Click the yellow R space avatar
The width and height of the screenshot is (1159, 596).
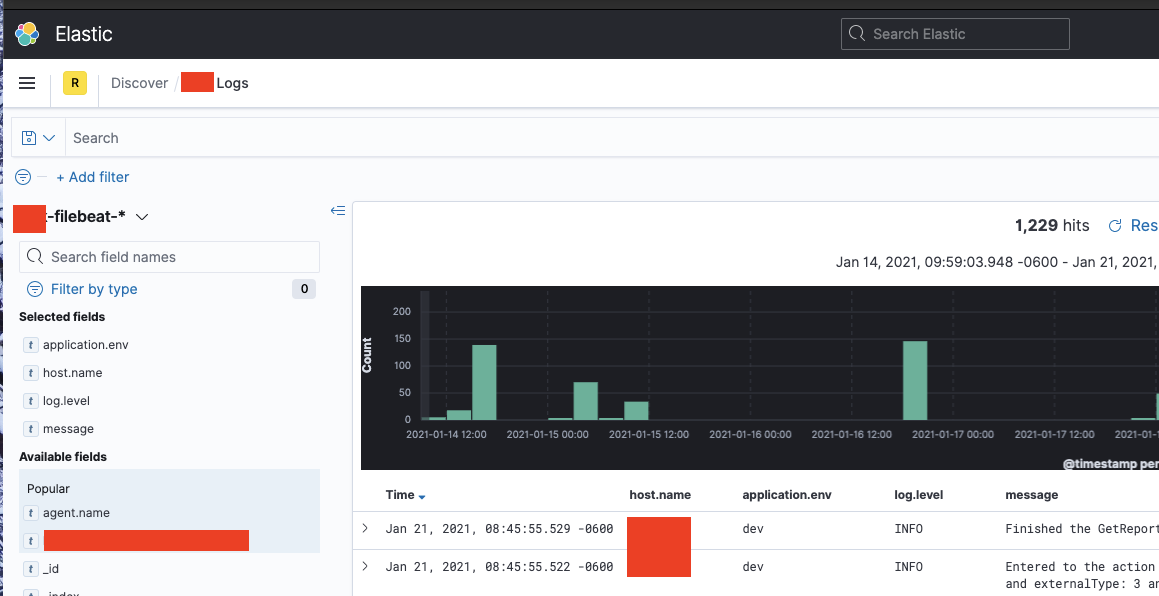(74, 83)
